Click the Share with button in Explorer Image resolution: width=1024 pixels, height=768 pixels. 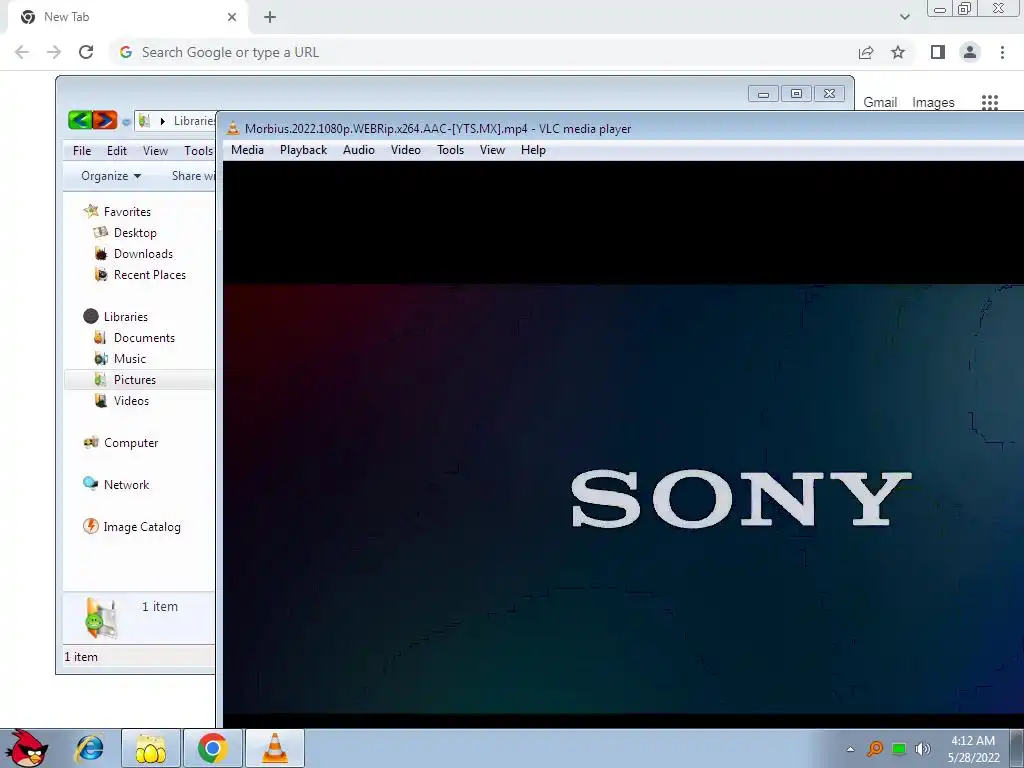click(x=193, y=176)
